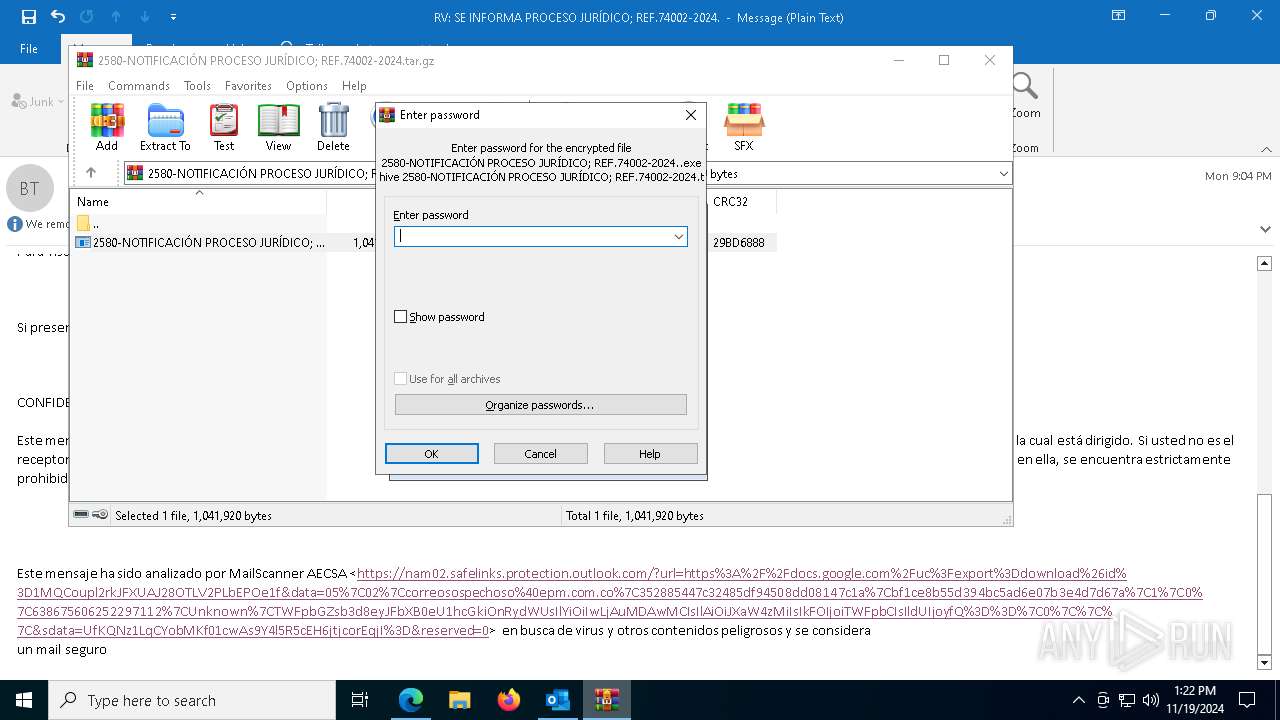This screenshot has width=1280, height=720.
Task: Open the Commands menu
Action: (139, 86)
